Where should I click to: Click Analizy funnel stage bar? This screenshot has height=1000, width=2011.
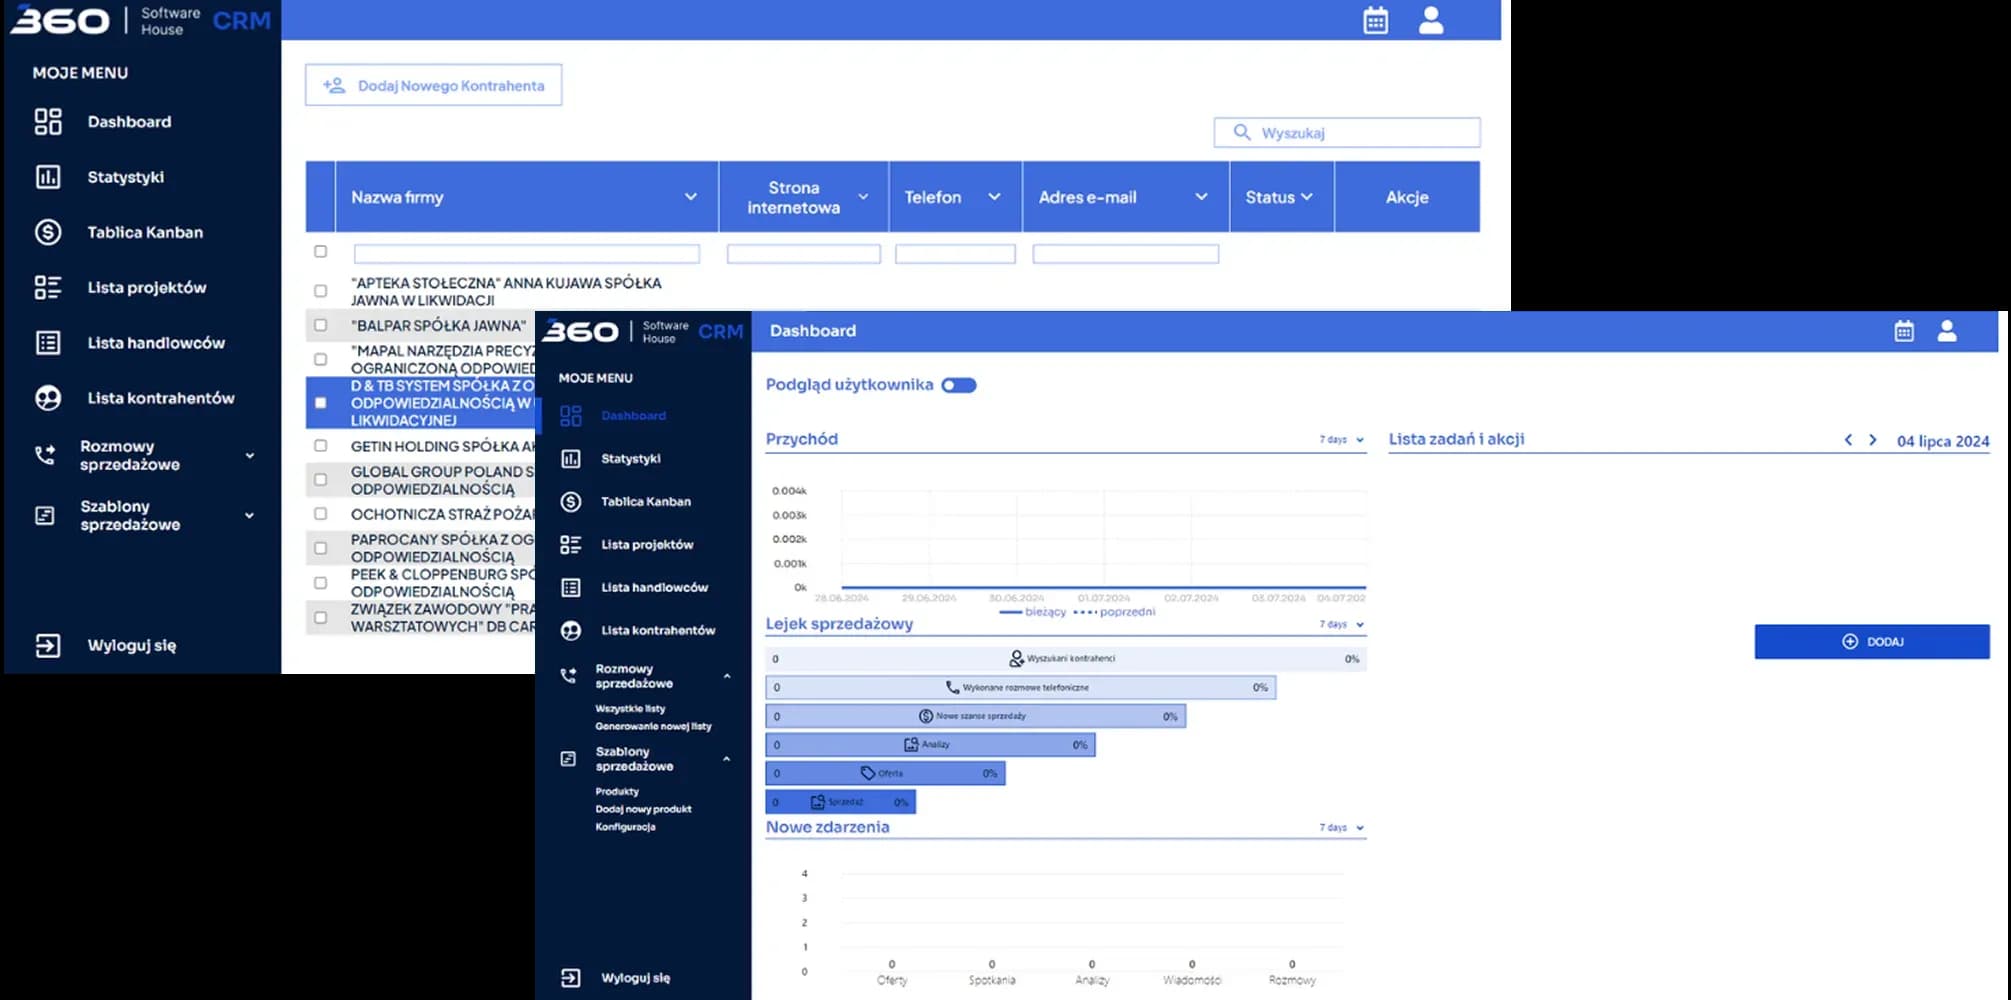930,745
